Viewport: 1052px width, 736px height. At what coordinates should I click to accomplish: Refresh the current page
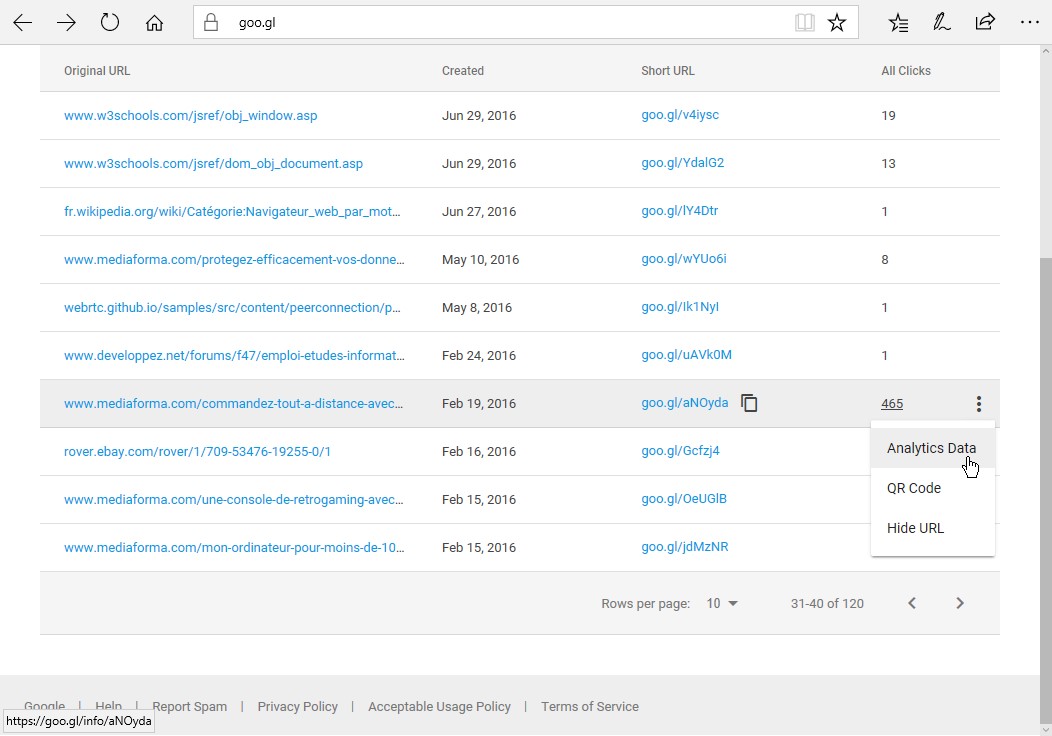coord(110,22)
